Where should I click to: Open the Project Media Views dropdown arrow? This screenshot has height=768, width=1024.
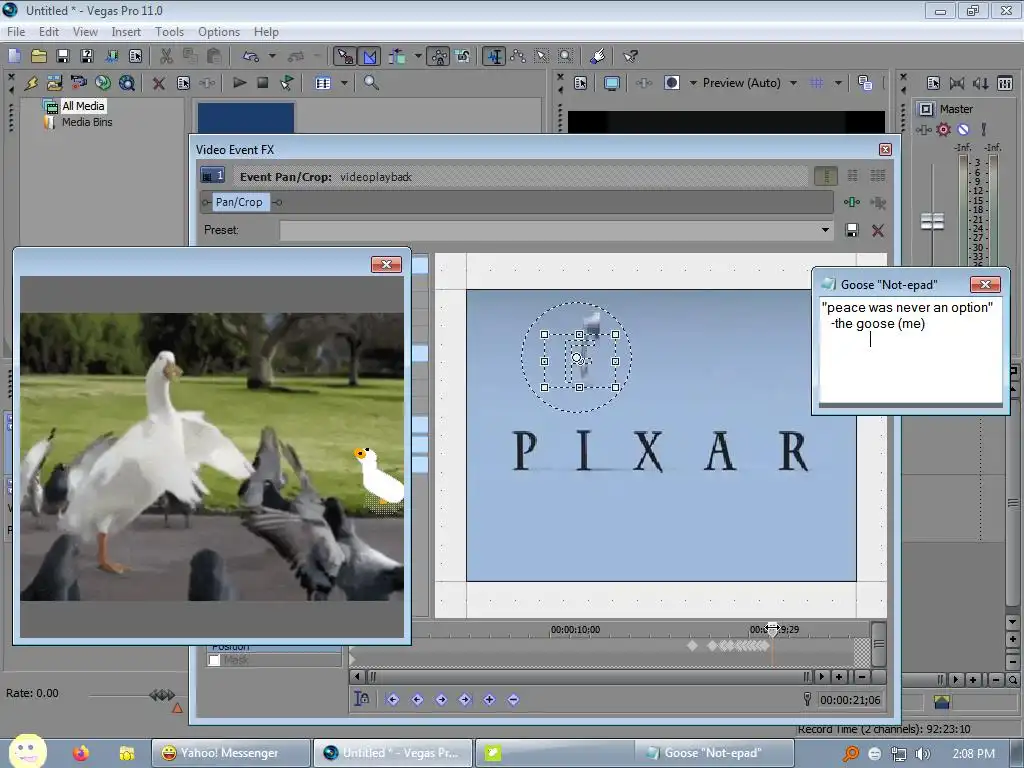coord(344,83)
